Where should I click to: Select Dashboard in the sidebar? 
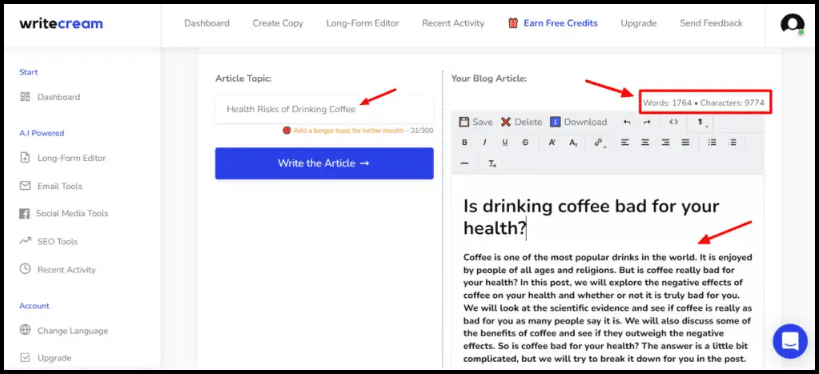[x=50, y=97]
